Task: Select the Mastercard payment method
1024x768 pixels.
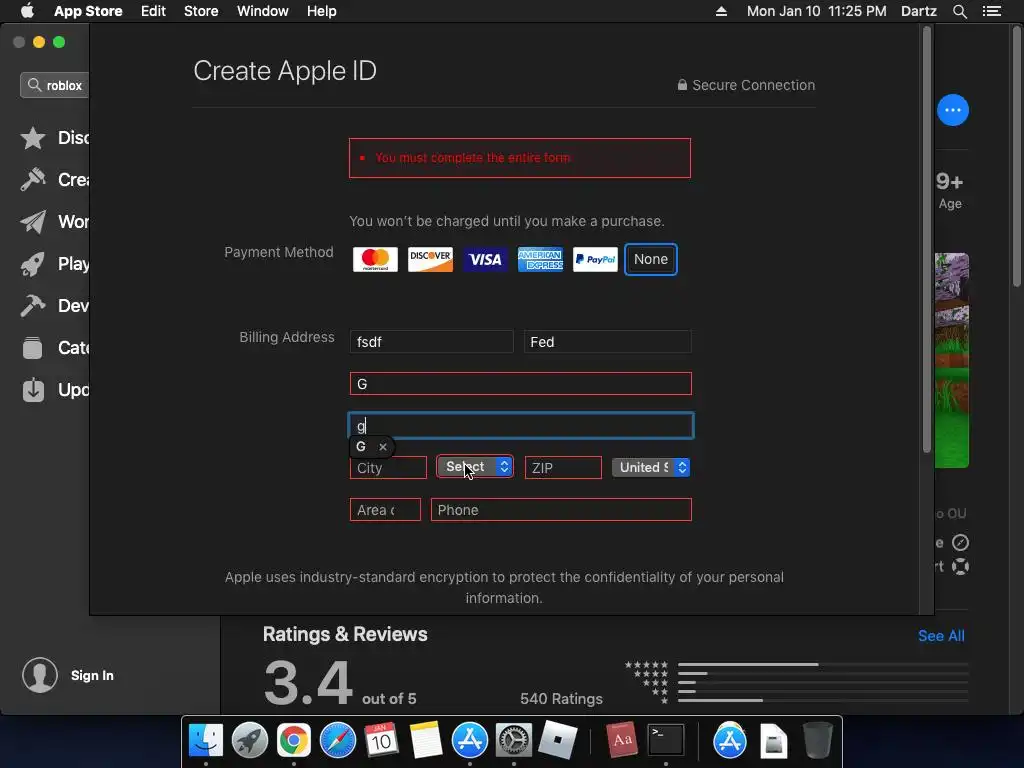Action: [x=375, y=259]
